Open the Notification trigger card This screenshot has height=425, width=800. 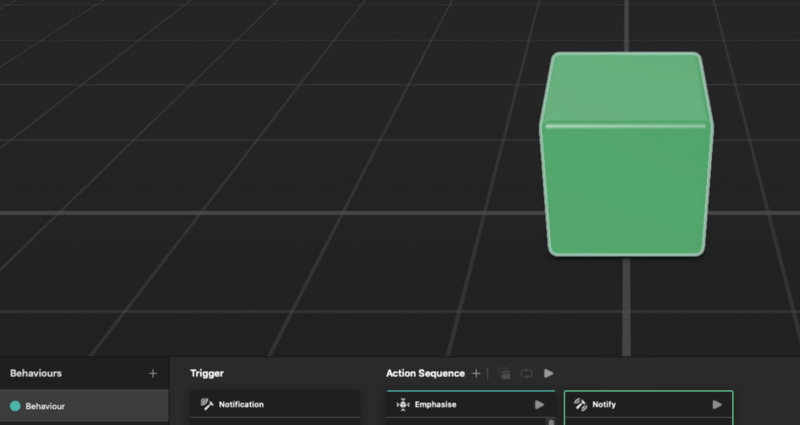tap(275, 407)
